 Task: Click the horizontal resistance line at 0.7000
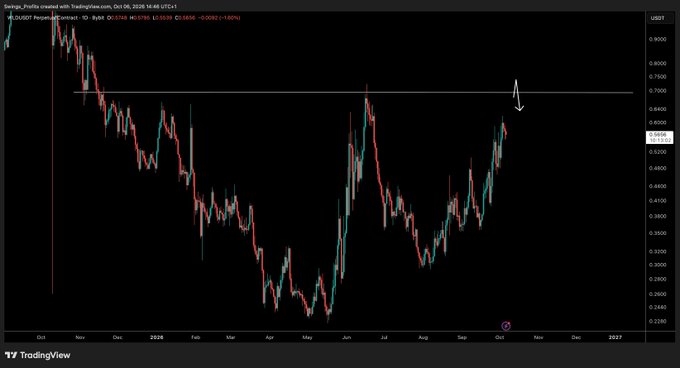(353, 92)
